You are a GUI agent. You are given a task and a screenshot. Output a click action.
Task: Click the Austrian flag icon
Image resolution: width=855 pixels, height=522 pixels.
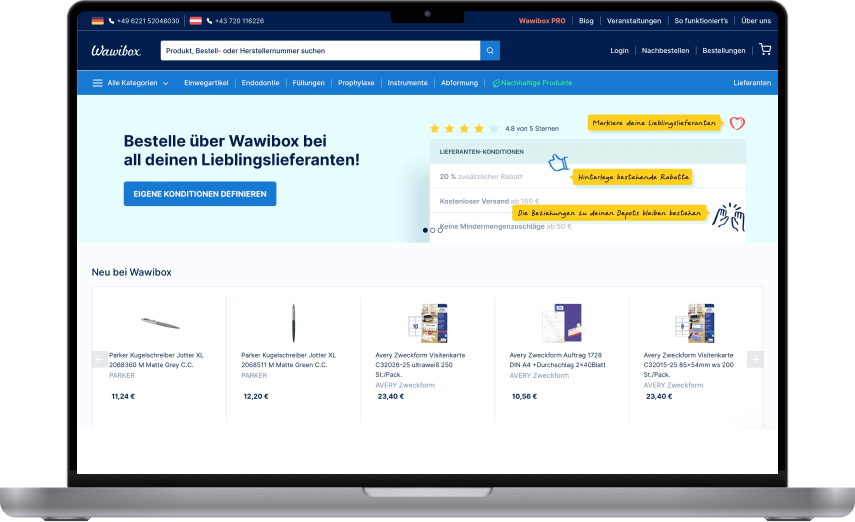(196, 21)
